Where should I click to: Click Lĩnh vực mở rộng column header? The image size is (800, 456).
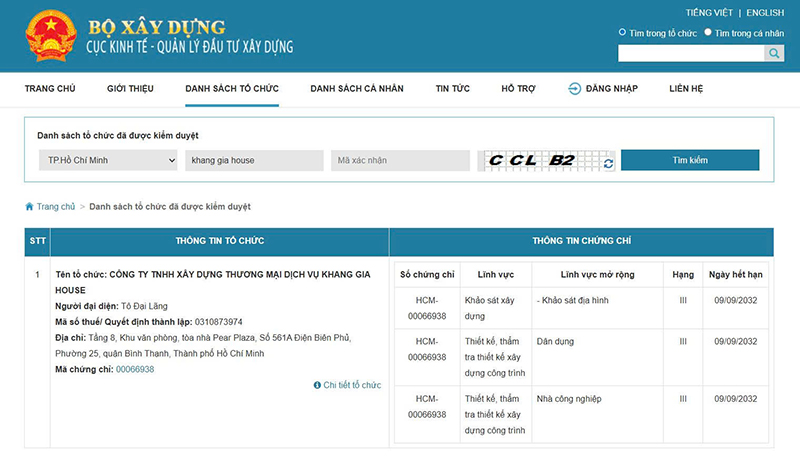pos(597,274)
